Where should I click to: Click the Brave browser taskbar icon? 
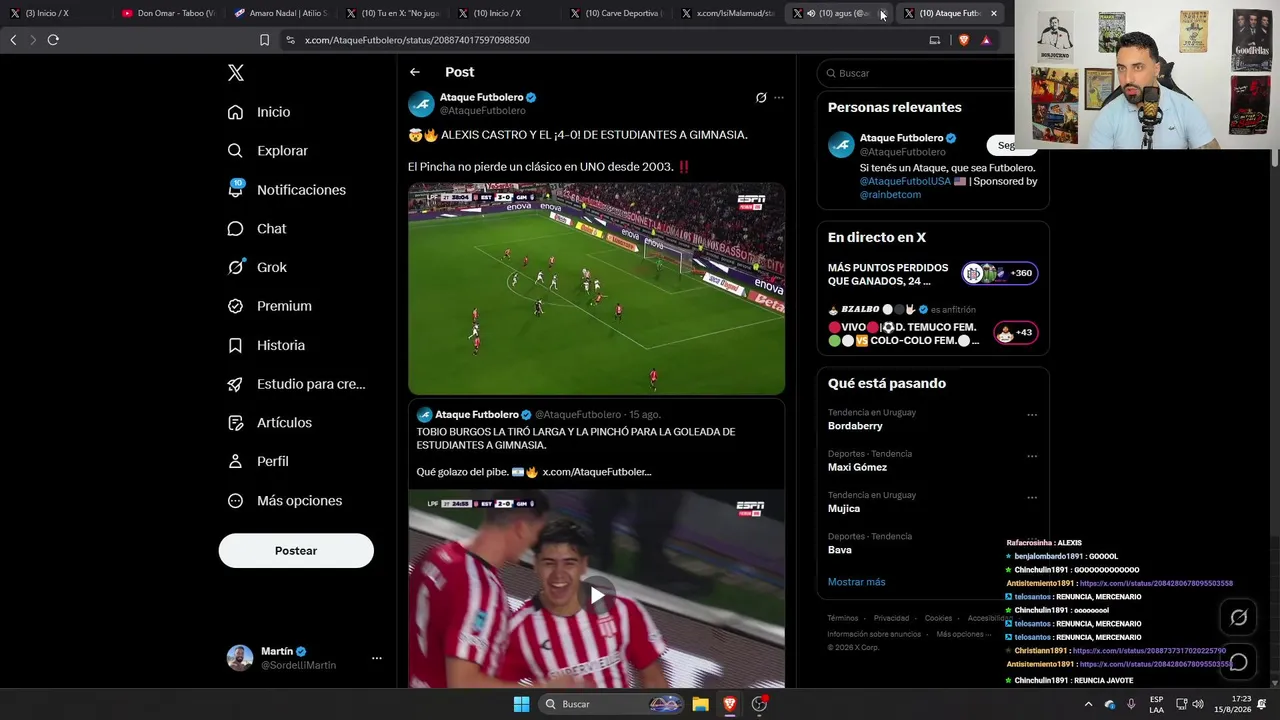tap(730, 704)
